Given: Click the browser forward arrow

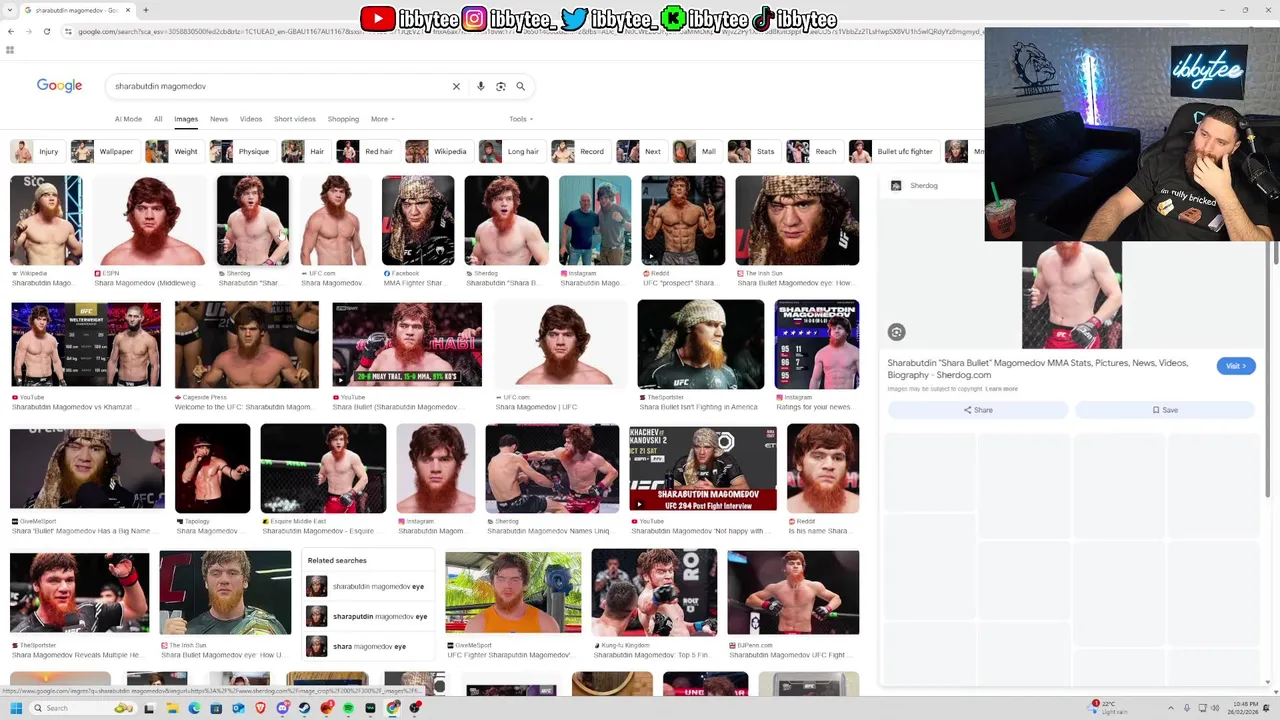Looking at the screenshot, I should tap(29, 31).
